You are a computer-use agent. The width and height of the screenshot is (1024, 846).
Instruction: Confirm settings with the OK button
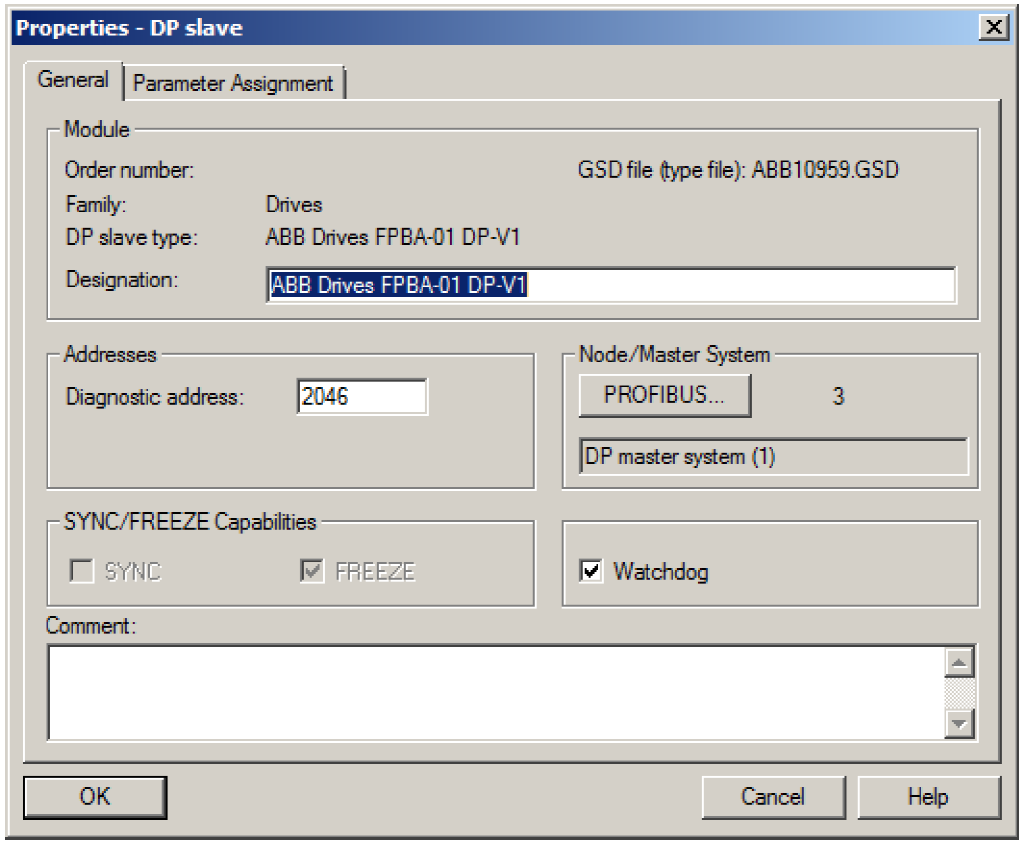(x=95, y=797)
